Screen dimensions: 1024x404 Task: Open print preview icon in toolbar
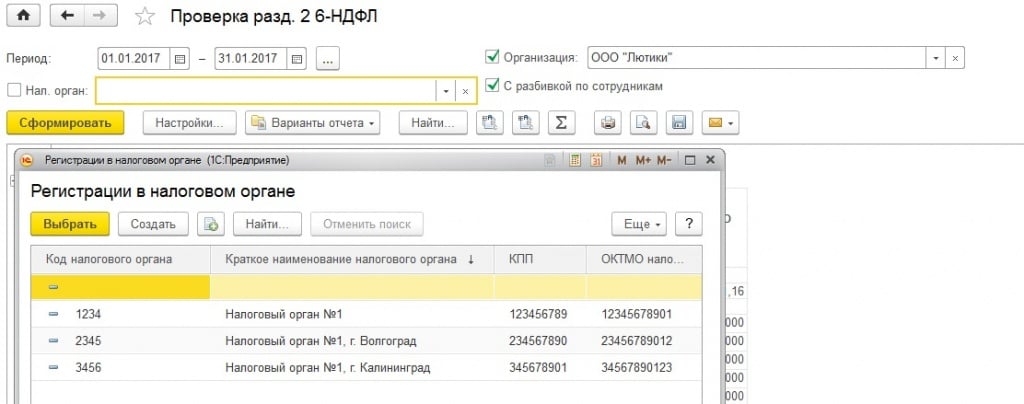point(645,123)
